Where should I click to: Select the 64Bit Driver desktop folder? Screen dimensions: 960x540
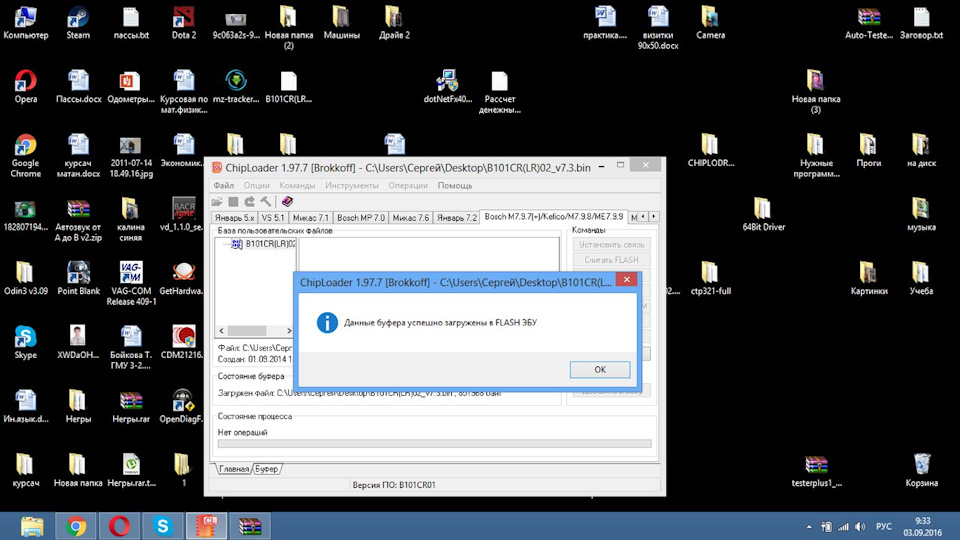click(763, 214)
